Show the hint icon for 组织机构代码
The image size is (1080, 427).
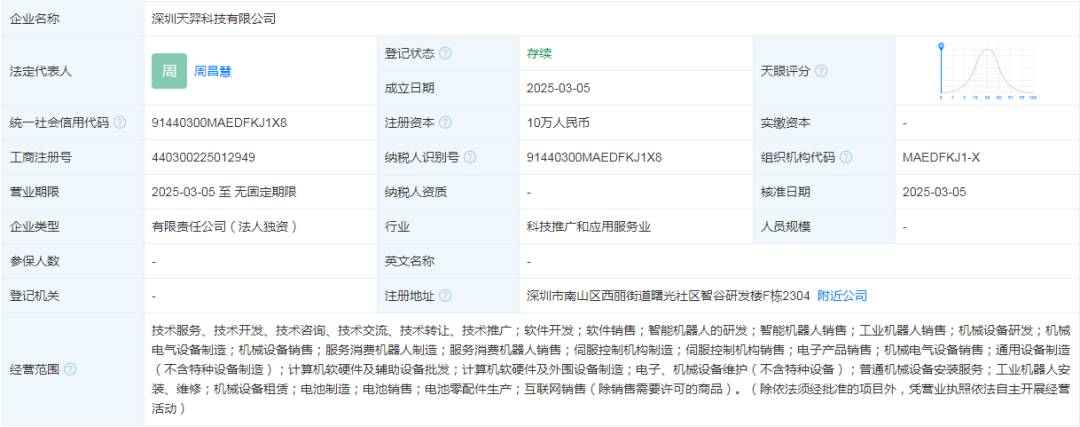pyautogui.click(x=846, y=157)
